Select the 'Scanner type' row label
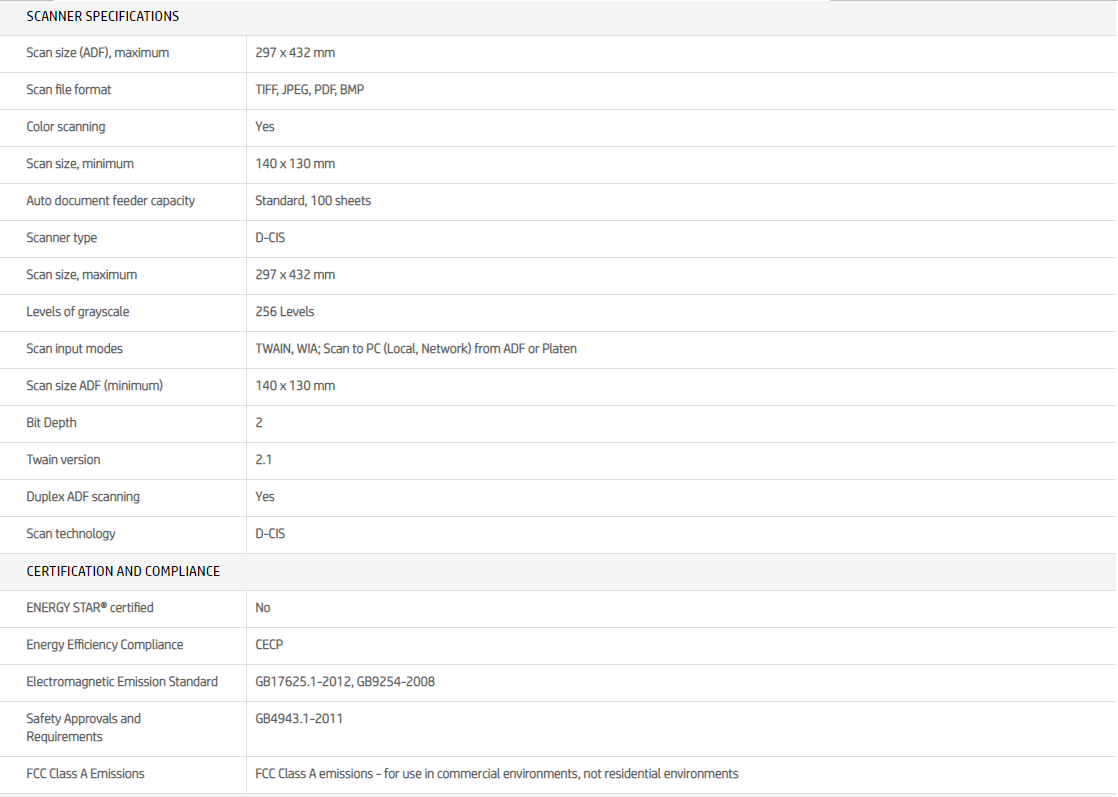1118x797 pixels. coord(62,238)
